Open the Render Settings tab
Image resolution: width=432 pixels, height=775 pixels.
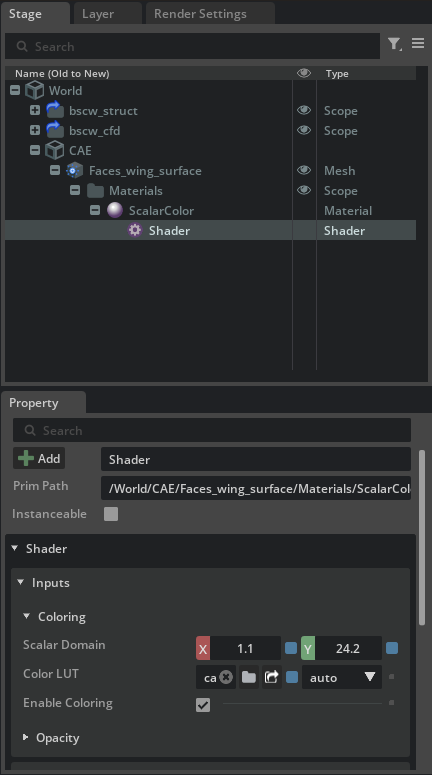(x=200, y=14)
